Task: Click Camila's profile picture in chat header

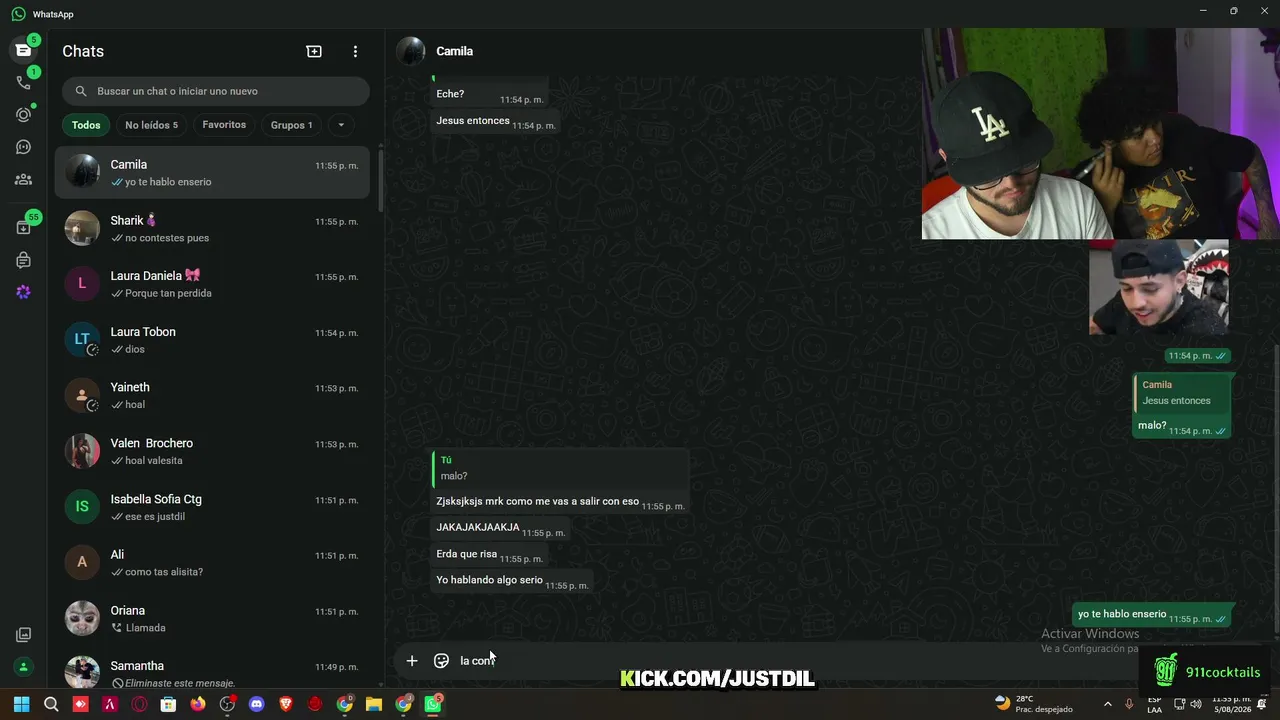Action: [411, 51]
